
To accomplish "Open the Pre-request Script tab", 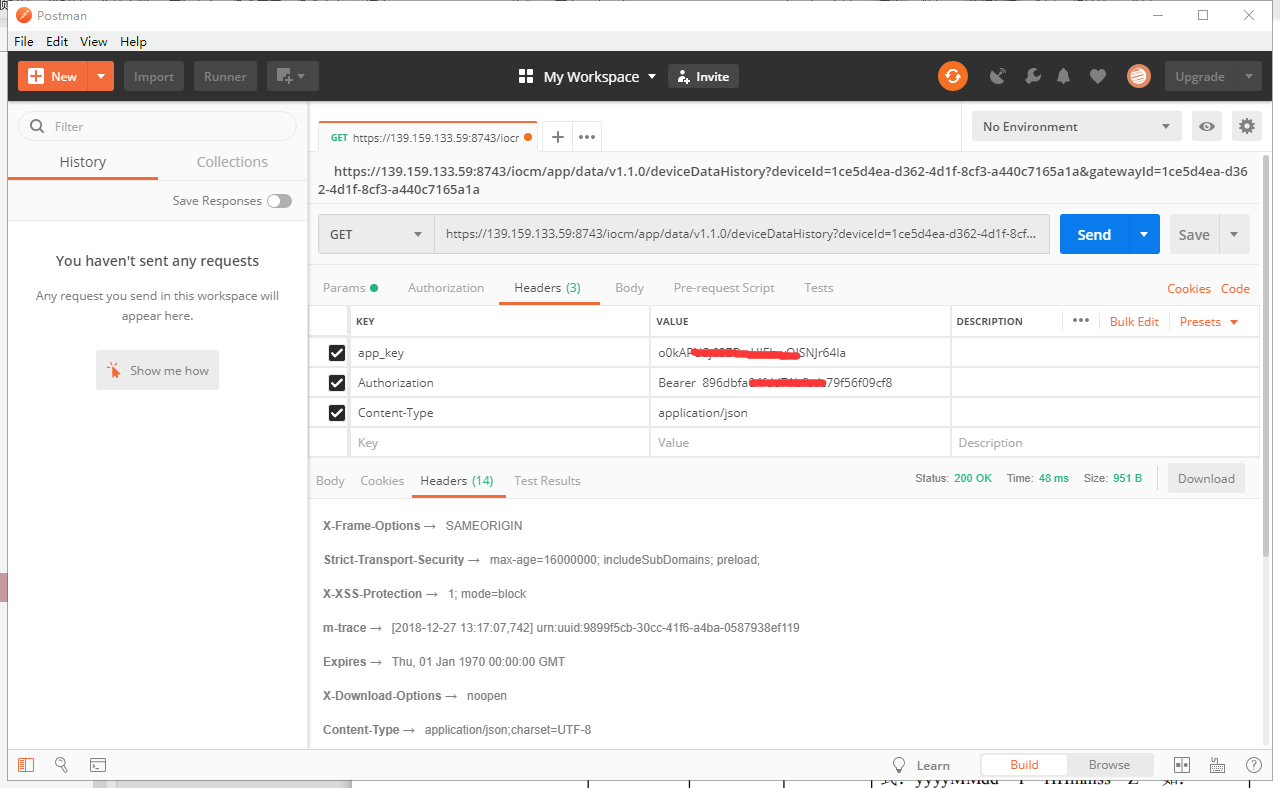I will 724,287.
